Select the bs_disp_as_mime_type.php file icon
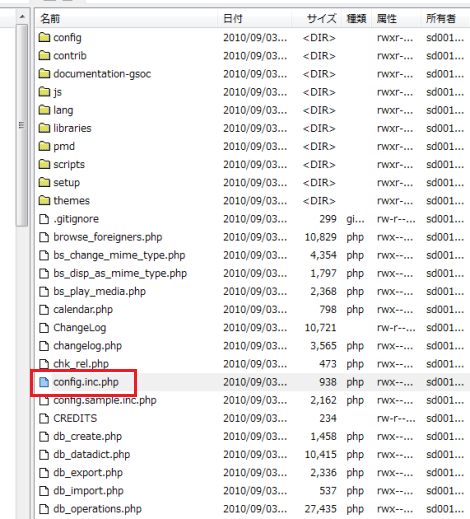The width and height of the screenshot is (470, 519). (44, 273)
